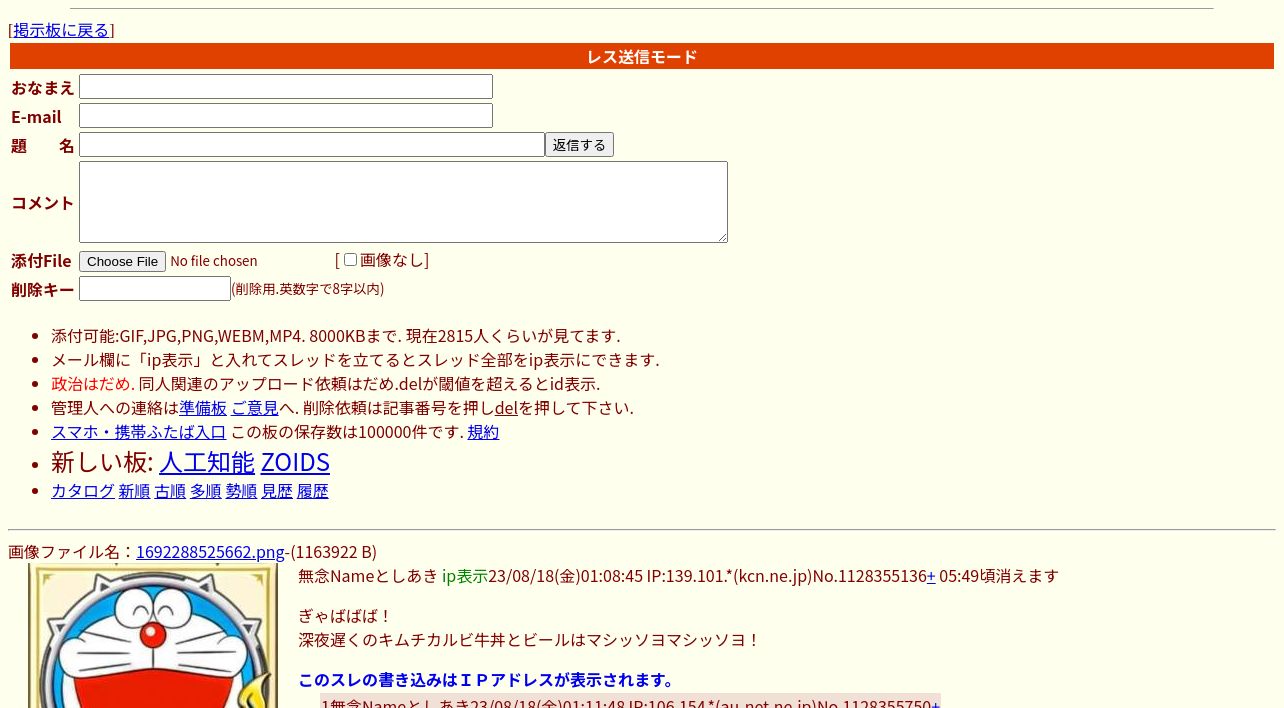Open image file 1692288525662.png link
The width and height of the screenshot is (1284, 708).
(210, 552)
